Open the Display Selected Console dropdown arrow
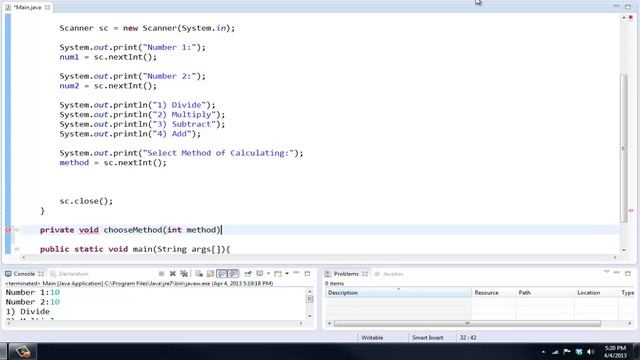 [x=268, y=273]
